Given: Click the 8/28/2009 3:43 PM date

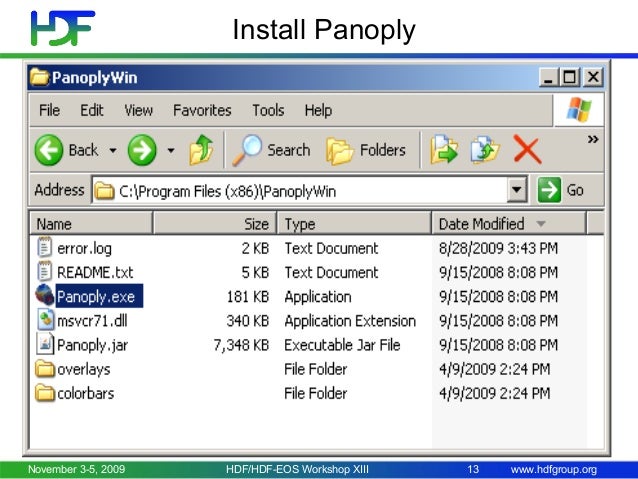Looking at the screenshot, I should click(x=498, y=248).
